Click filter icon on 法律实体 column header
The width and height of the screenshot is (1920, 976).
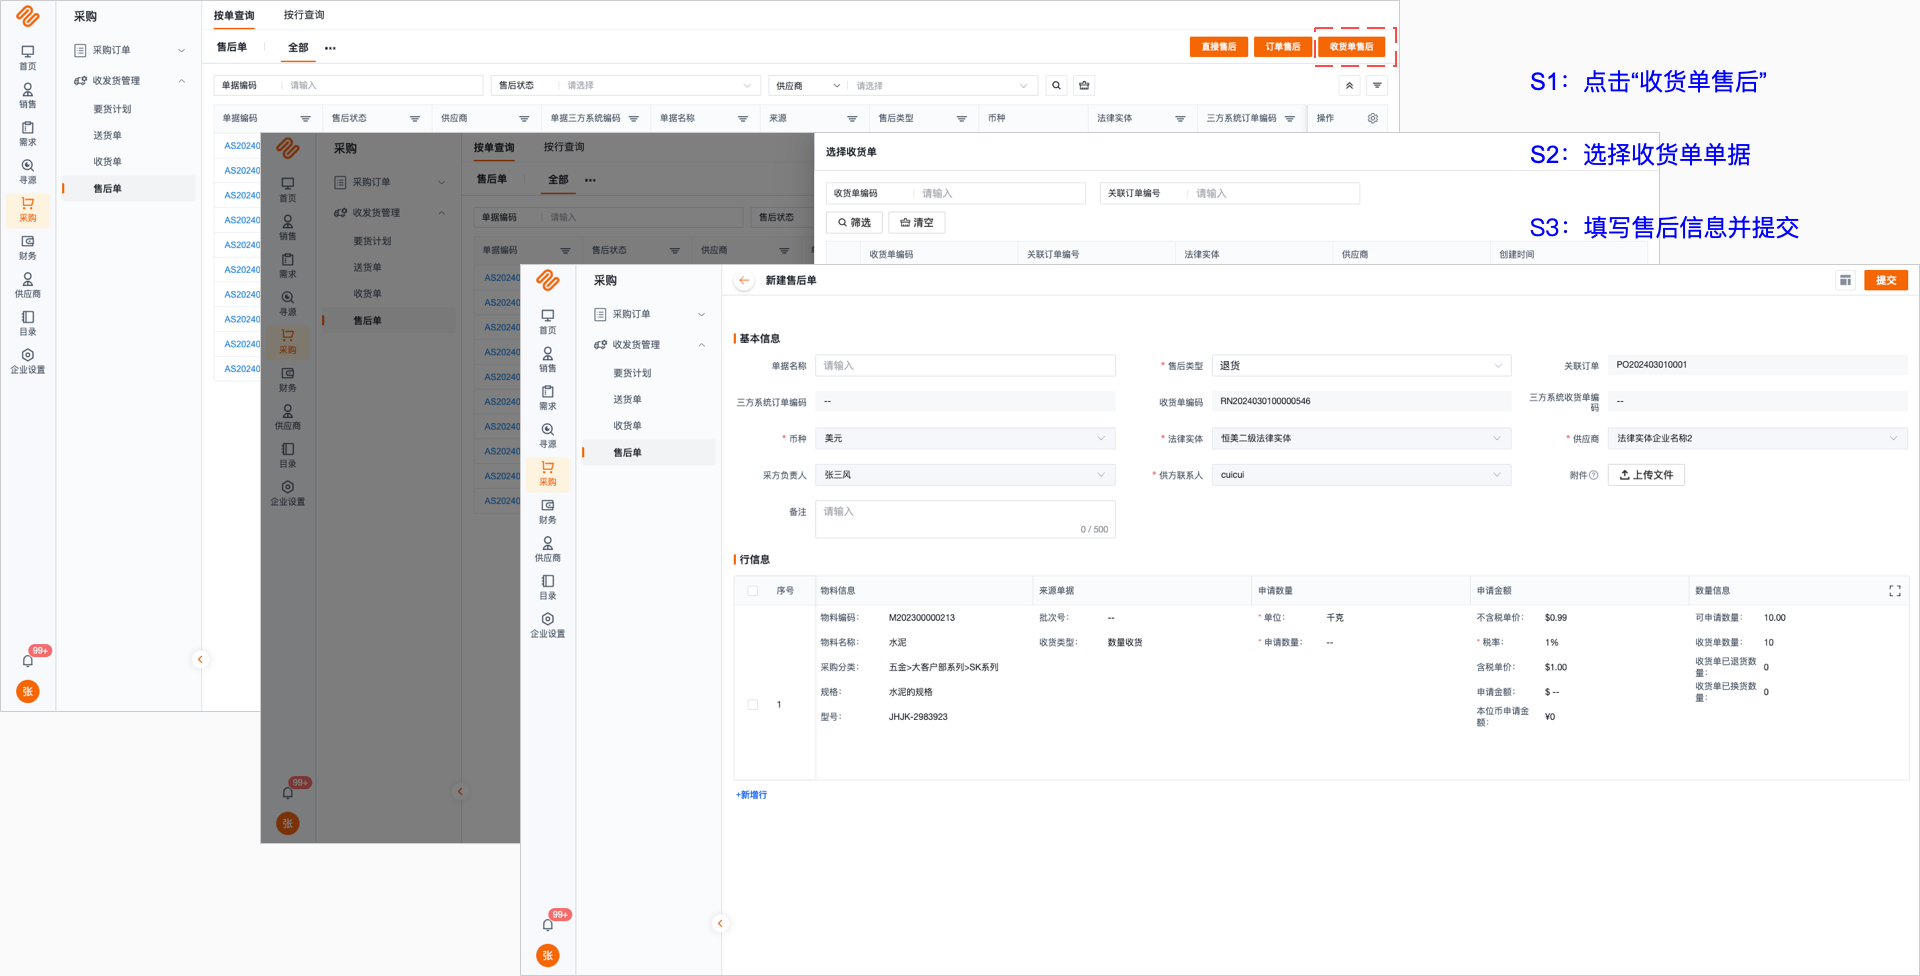click(1180, 119)
